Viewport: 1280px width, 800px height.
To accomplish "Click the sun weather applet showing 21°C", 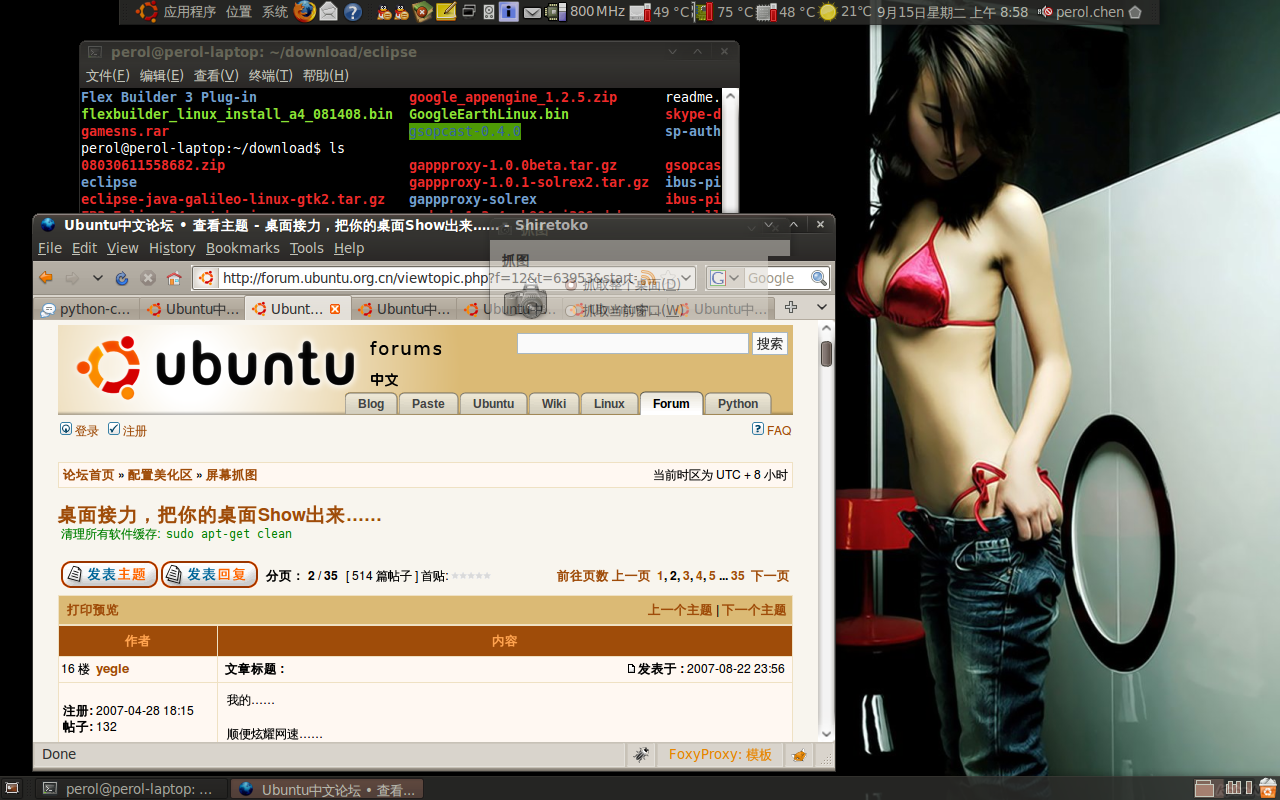I will (846, 12).
